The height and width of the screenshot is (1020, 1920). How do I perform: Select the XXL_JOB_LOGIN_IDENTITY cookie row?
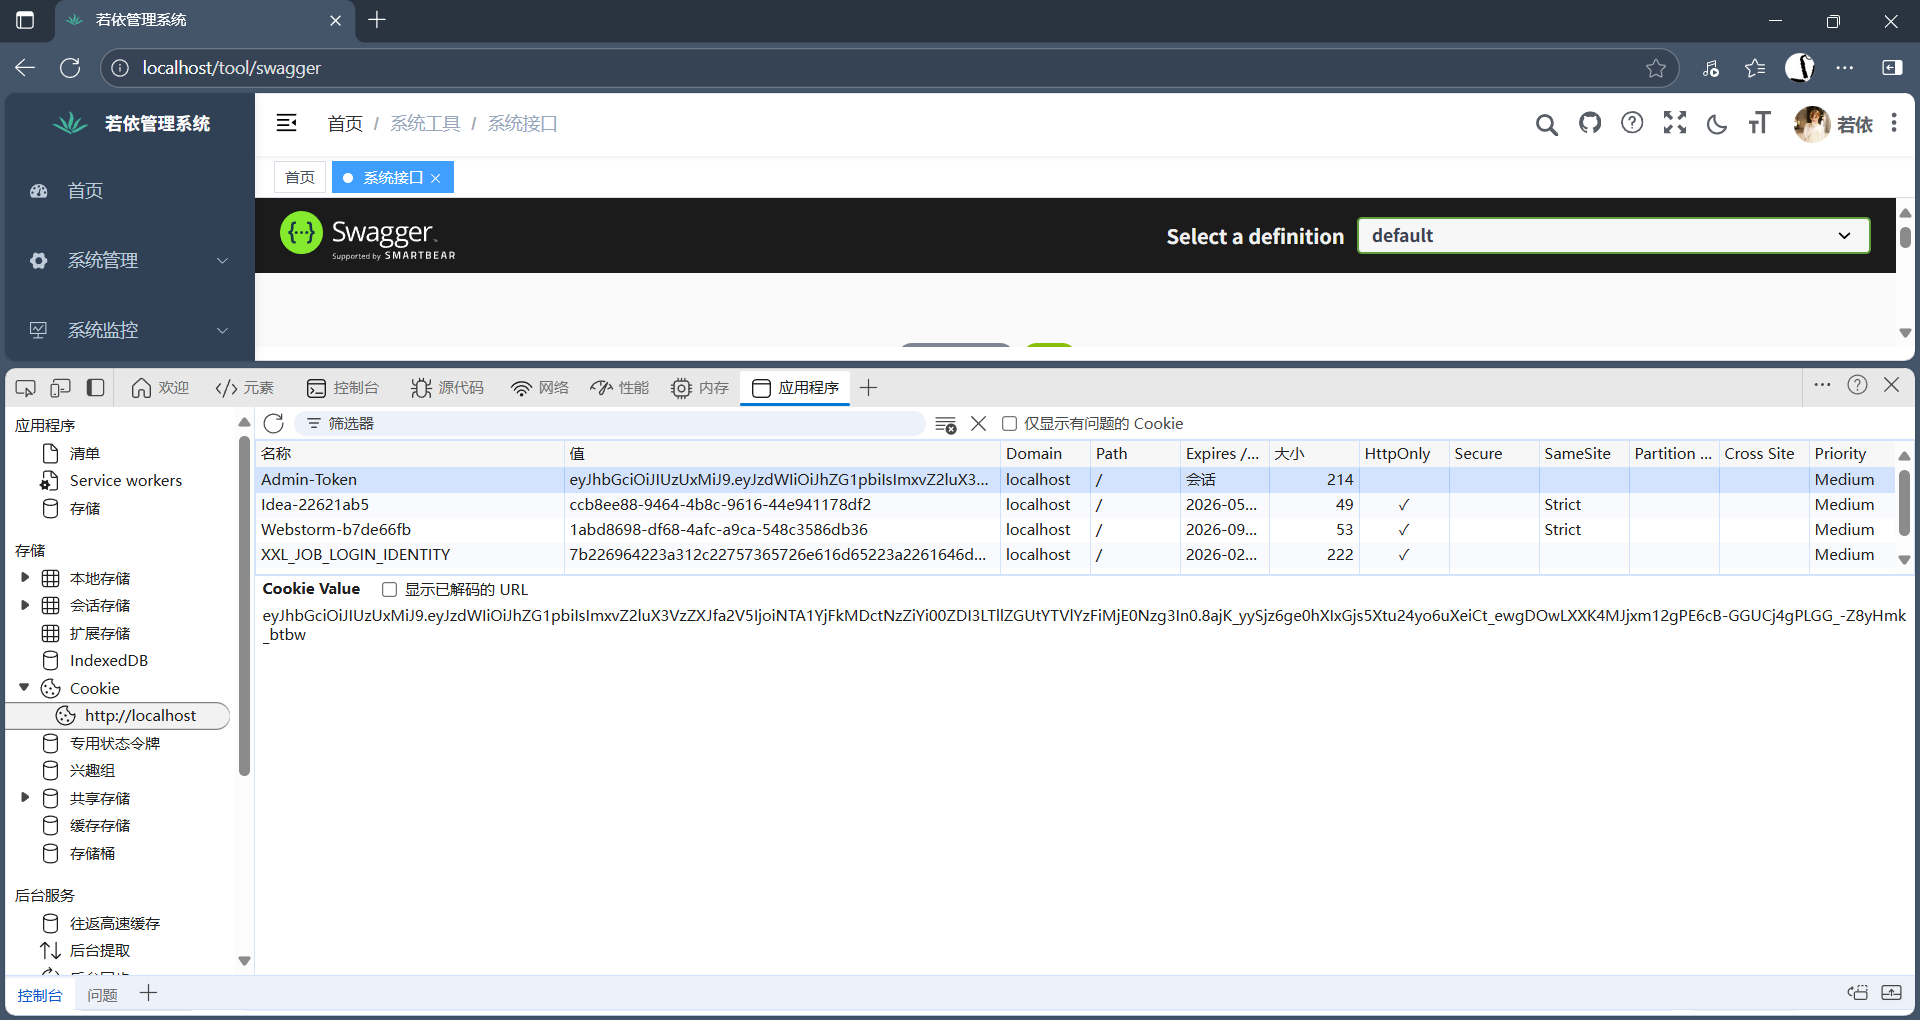coord(1075,555)
